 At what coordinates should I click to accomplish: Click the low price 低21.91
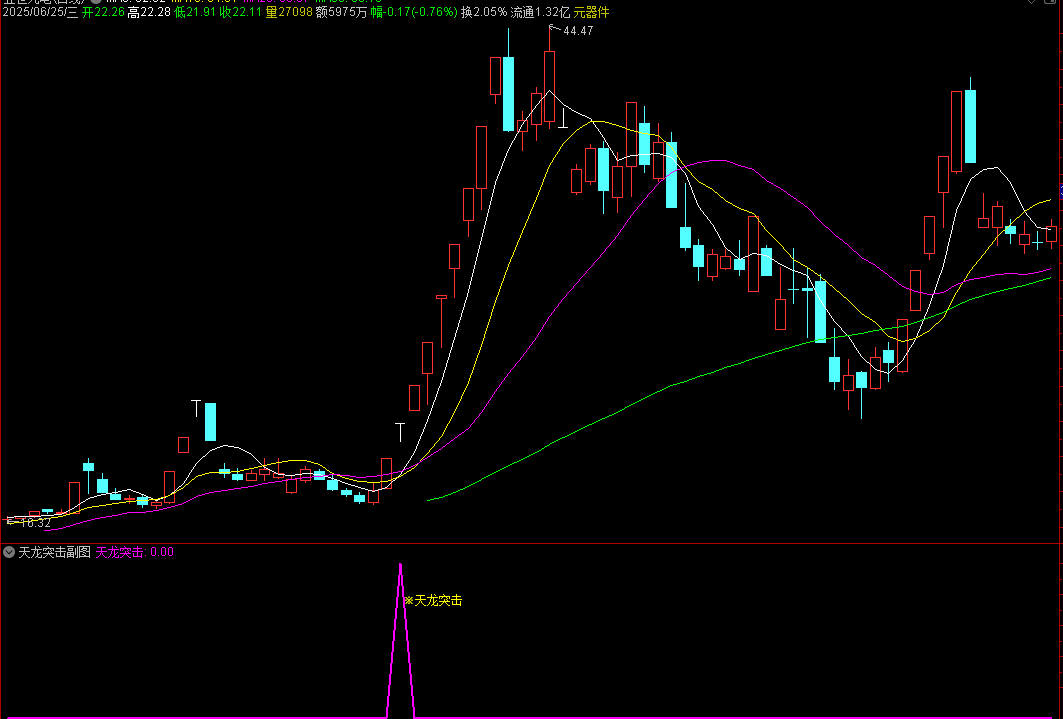195,12
